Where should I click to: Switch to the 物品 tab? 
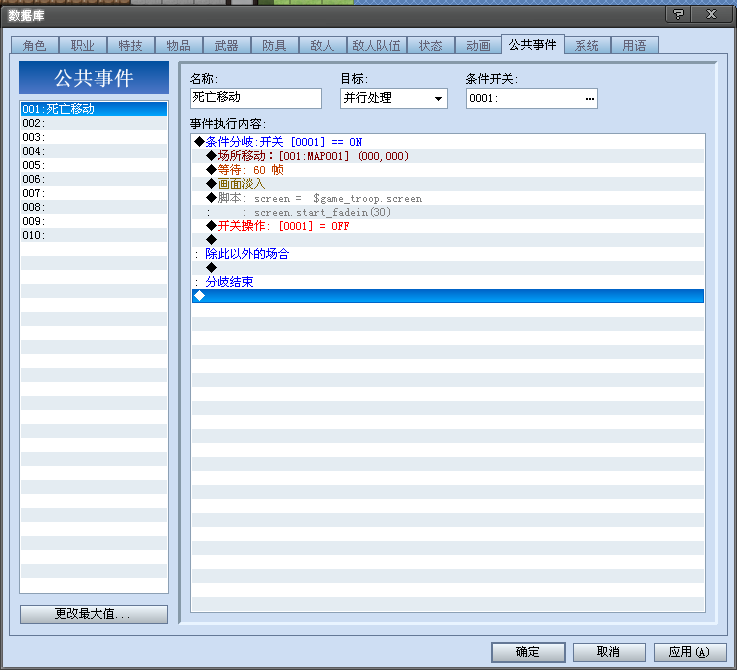(179, 45)
